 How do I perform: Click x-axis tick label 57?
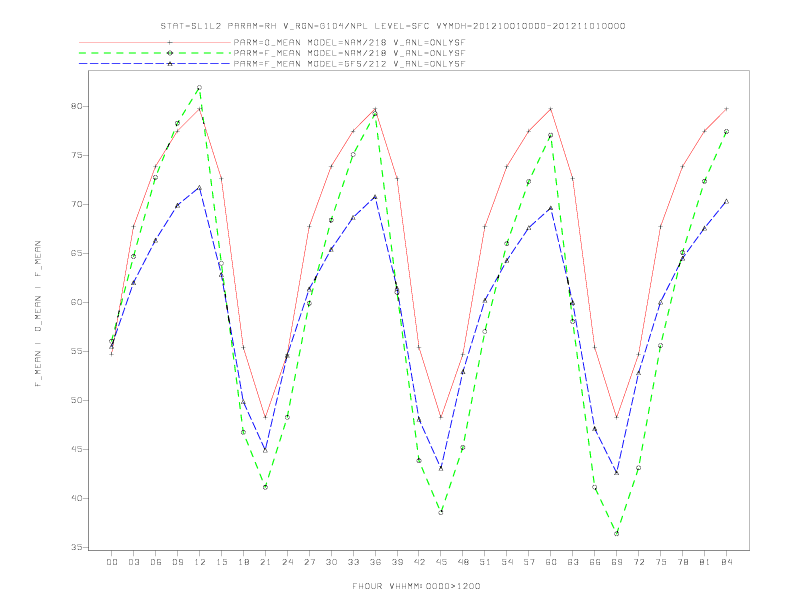tap(529, 562)
